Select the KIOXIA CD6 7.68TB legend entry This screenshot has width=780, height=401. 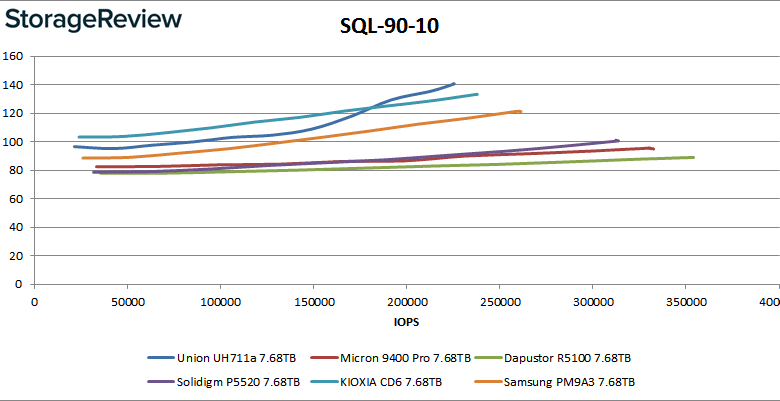coord(376,382)
